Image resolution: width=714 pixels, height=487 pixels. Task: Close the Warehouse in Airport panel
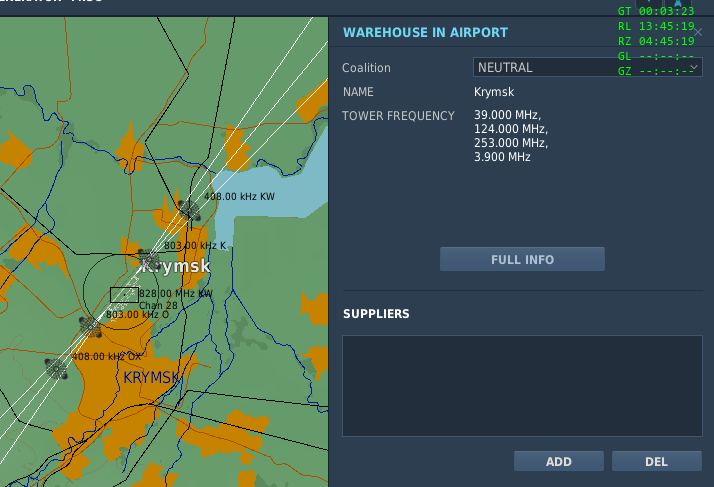pos(698,32)
